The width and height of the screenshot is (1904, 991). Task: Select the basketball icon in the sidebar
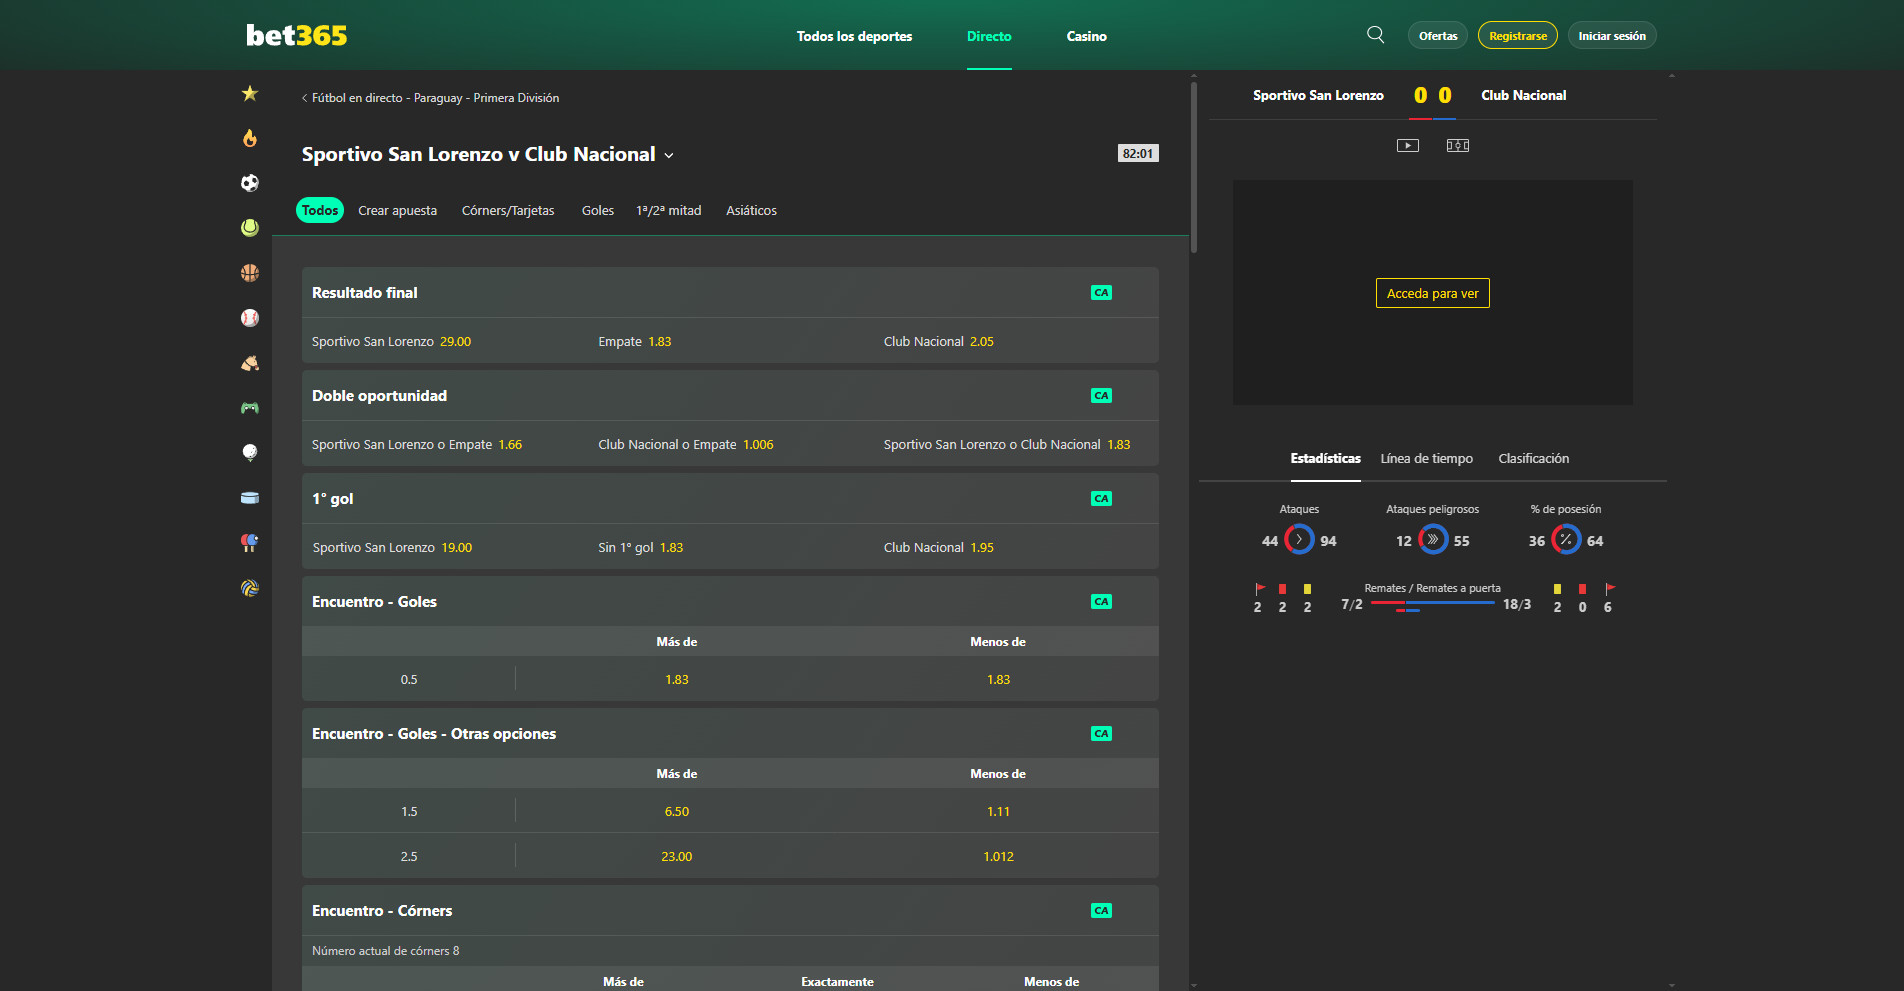tap(250, 273)
